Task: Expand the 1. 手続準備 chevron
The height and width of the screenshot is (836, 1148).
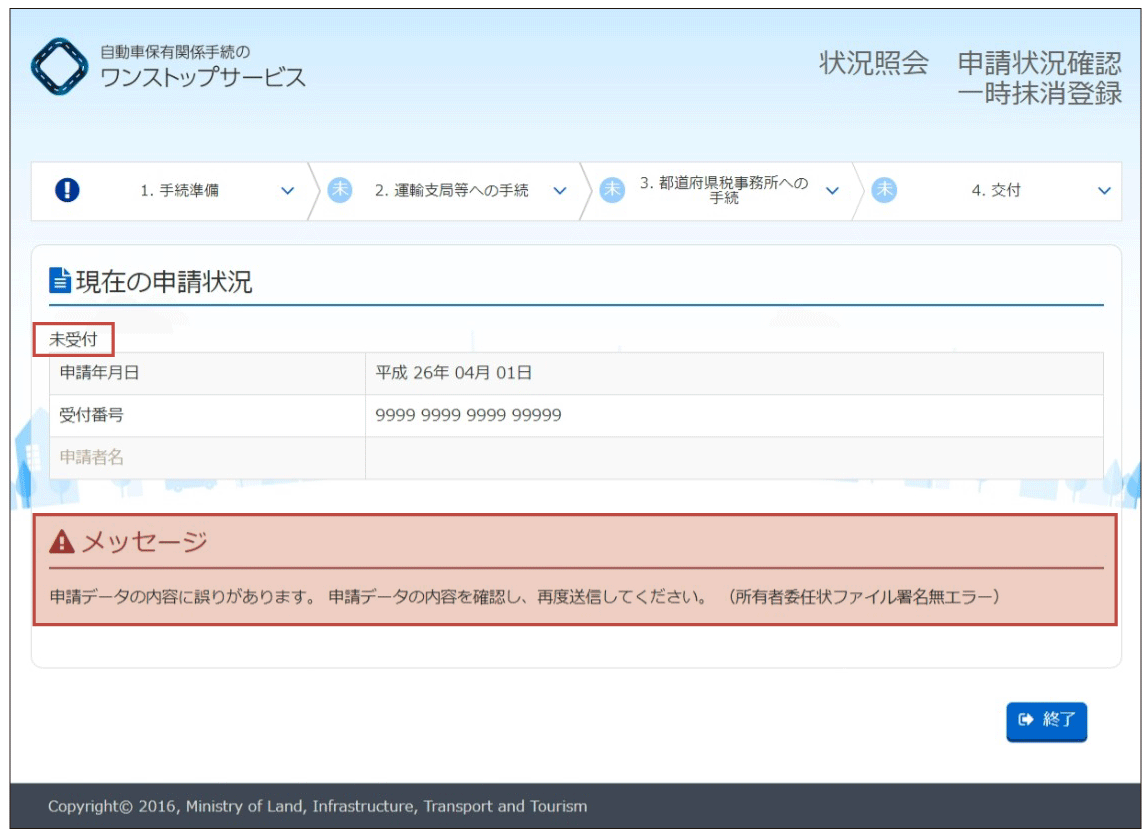Action: pos(288,191)
